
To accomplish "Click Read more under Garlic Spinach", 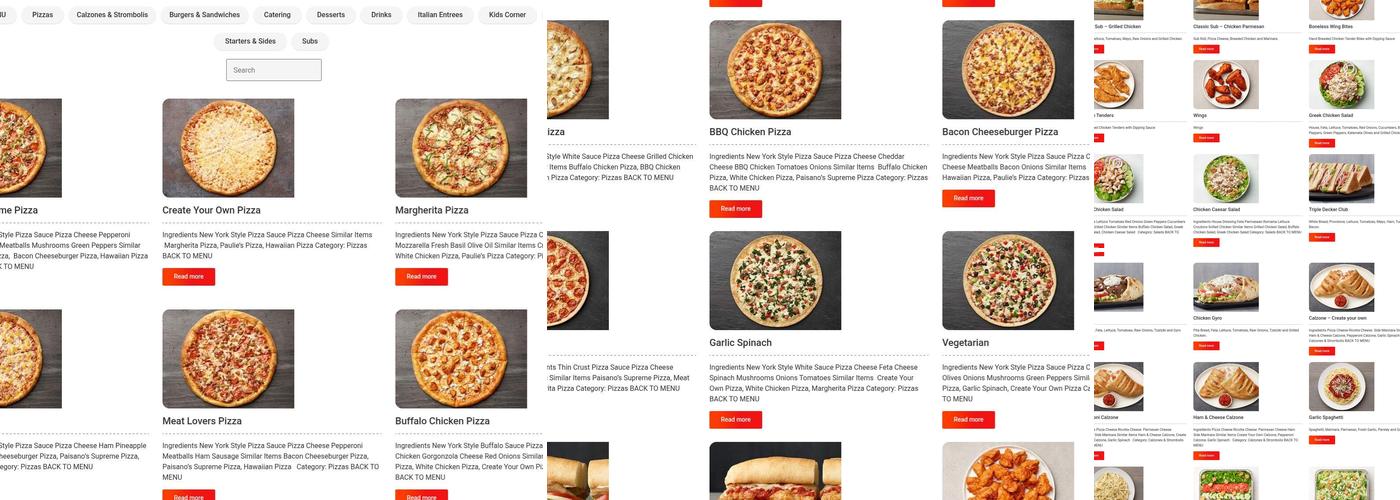I will click(x=736, y=420).
